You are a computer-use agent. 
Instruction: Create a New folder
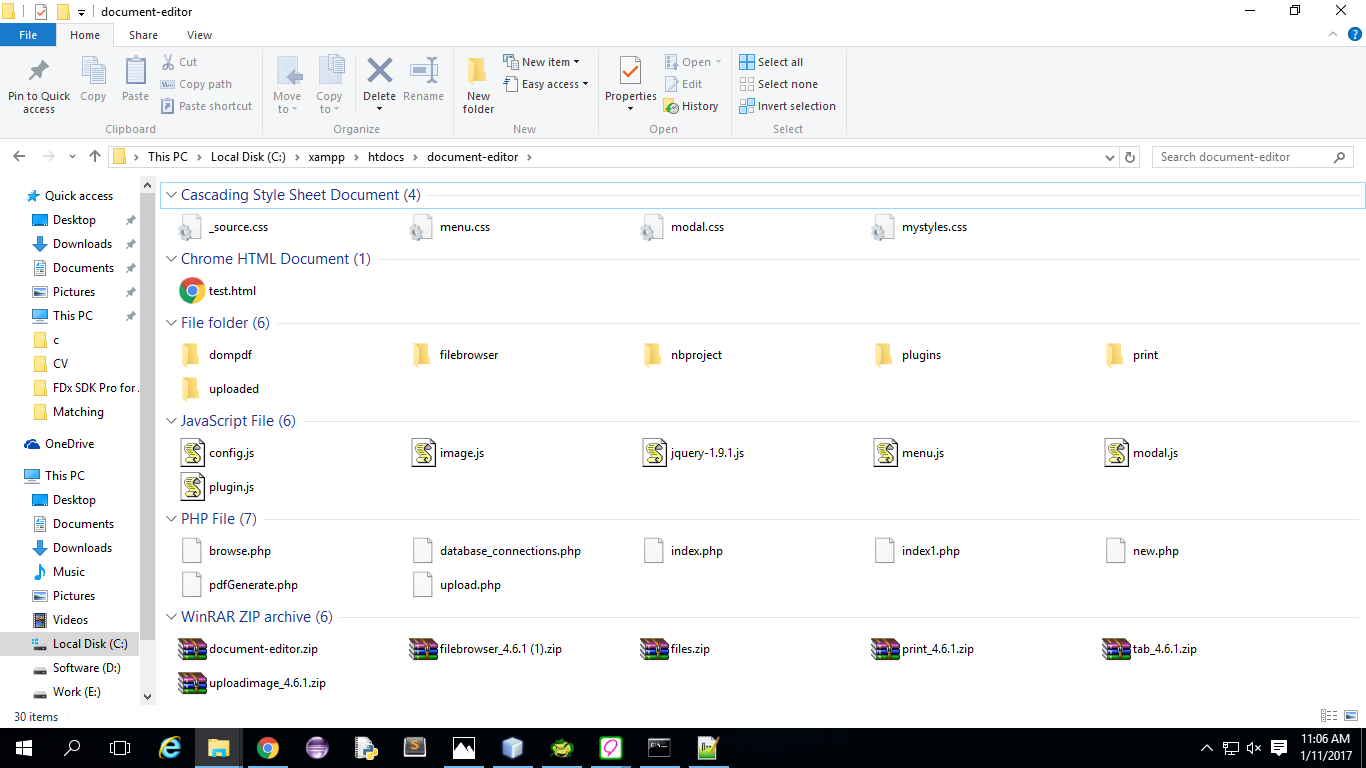pos(478,85)
